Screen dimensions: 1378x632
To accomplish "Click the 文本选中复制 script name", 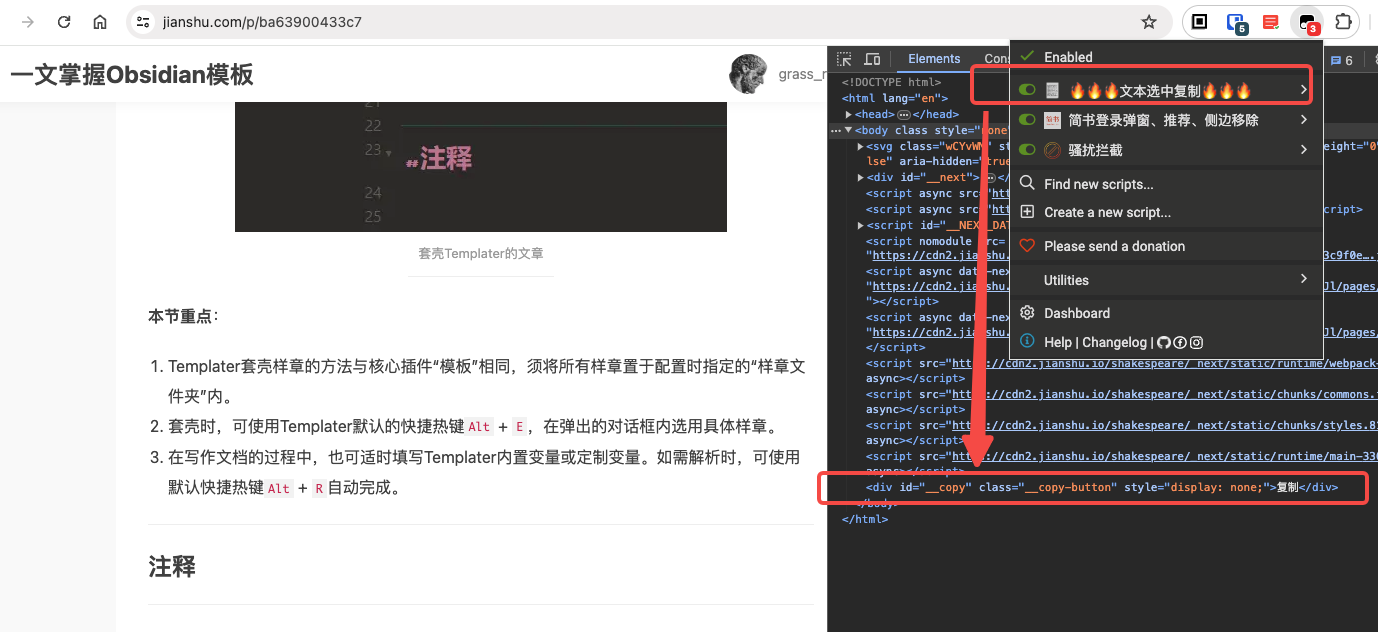I will pyautogui.click(x=1161, y=90).
